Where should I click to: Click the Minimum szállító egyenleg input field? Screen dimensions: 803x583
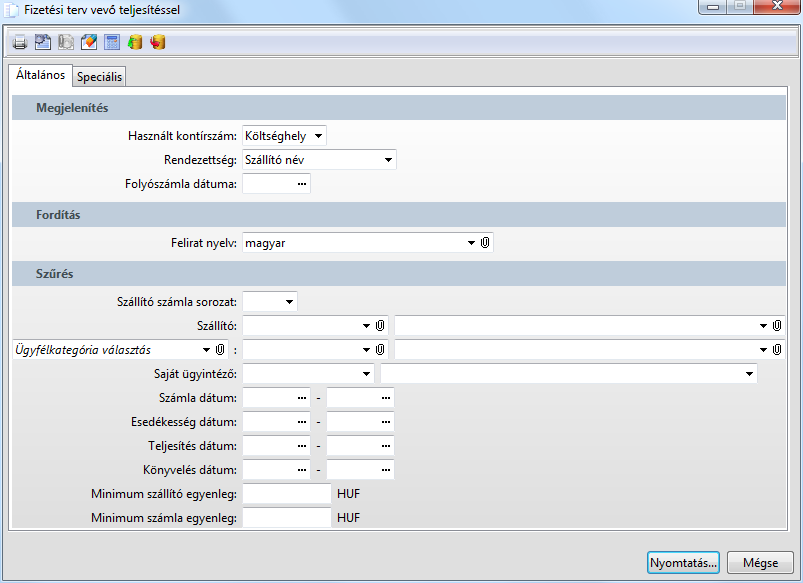click(287, 494)
